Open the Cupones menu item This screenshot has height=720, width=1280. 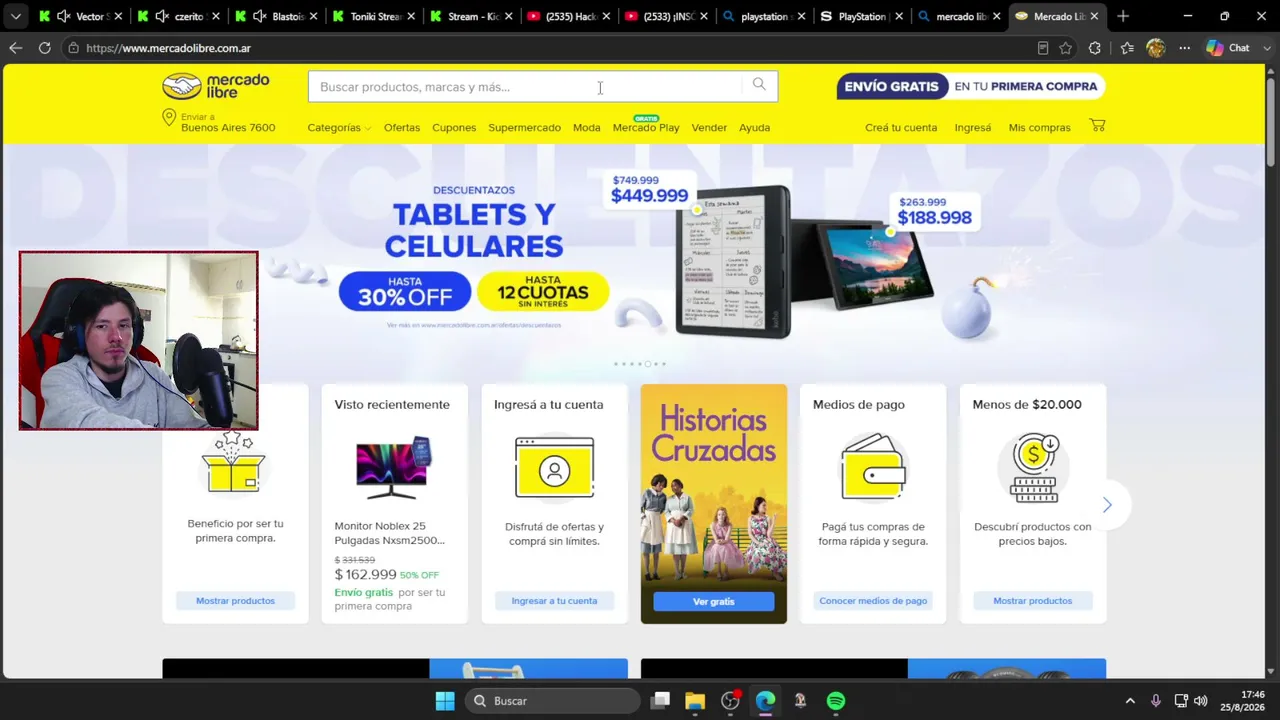454,127
